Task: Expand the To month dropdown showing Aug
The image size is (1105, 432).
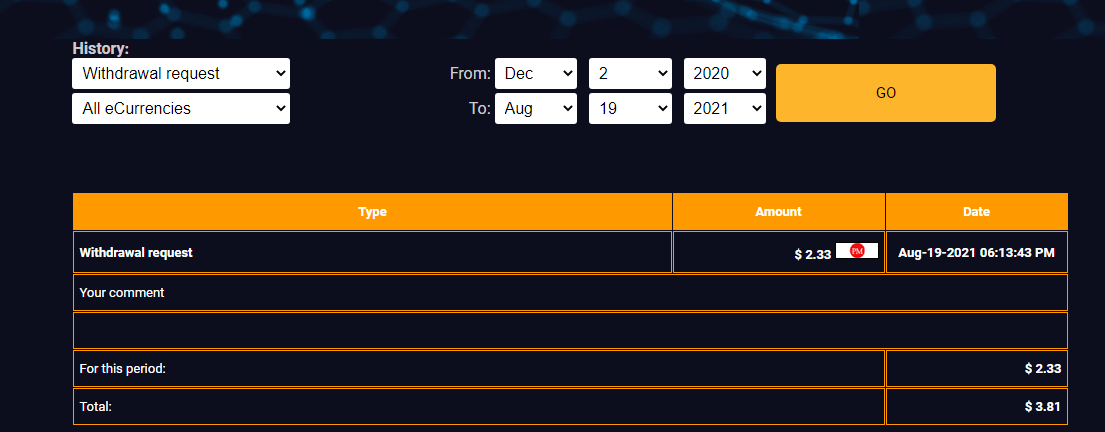Action: (536, 109)
